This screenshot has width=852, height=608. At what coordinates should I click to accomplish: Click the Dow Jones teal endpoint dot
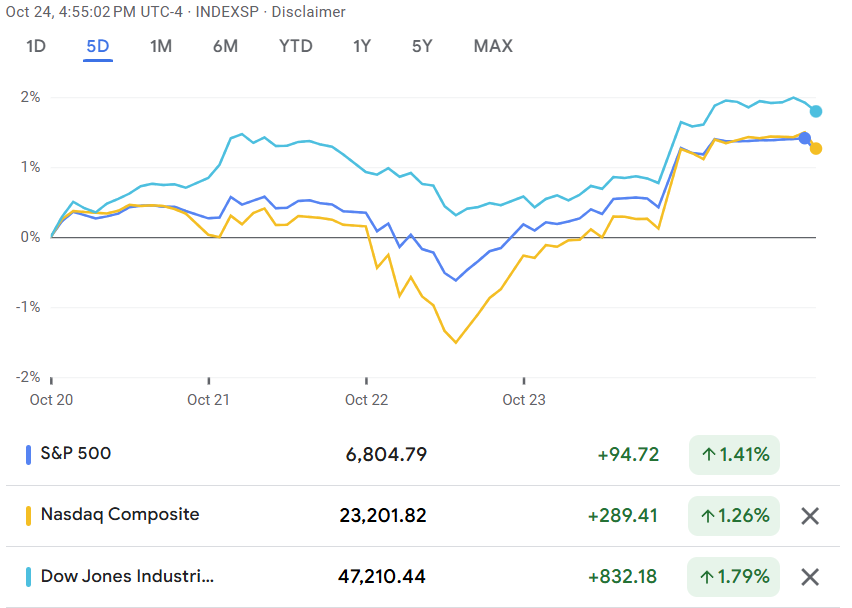point(816,111)
